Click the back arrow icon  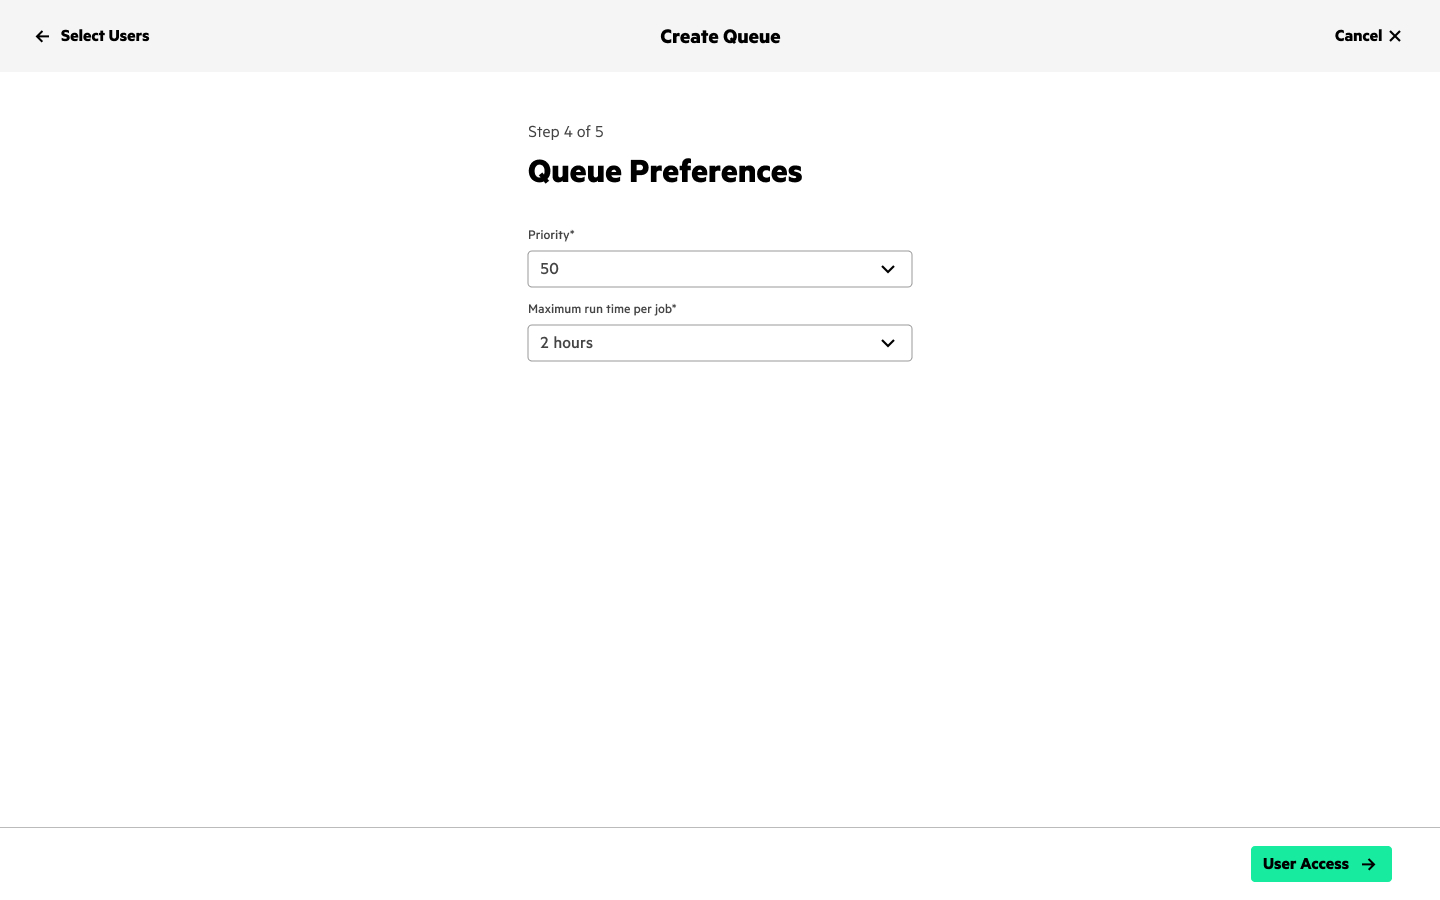[42, 36]
